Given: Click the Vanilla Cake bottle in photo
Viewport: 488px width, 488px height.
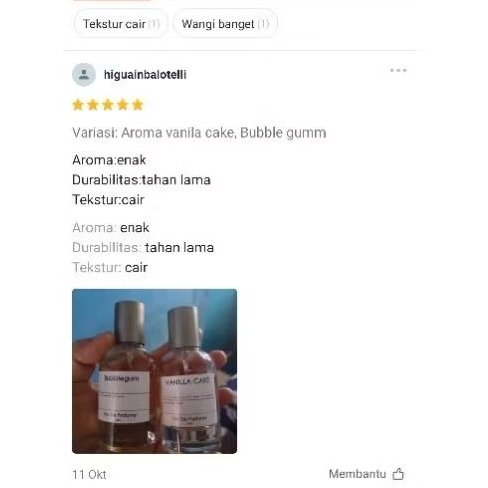Looking at the screenshot, I should [189, 378].
